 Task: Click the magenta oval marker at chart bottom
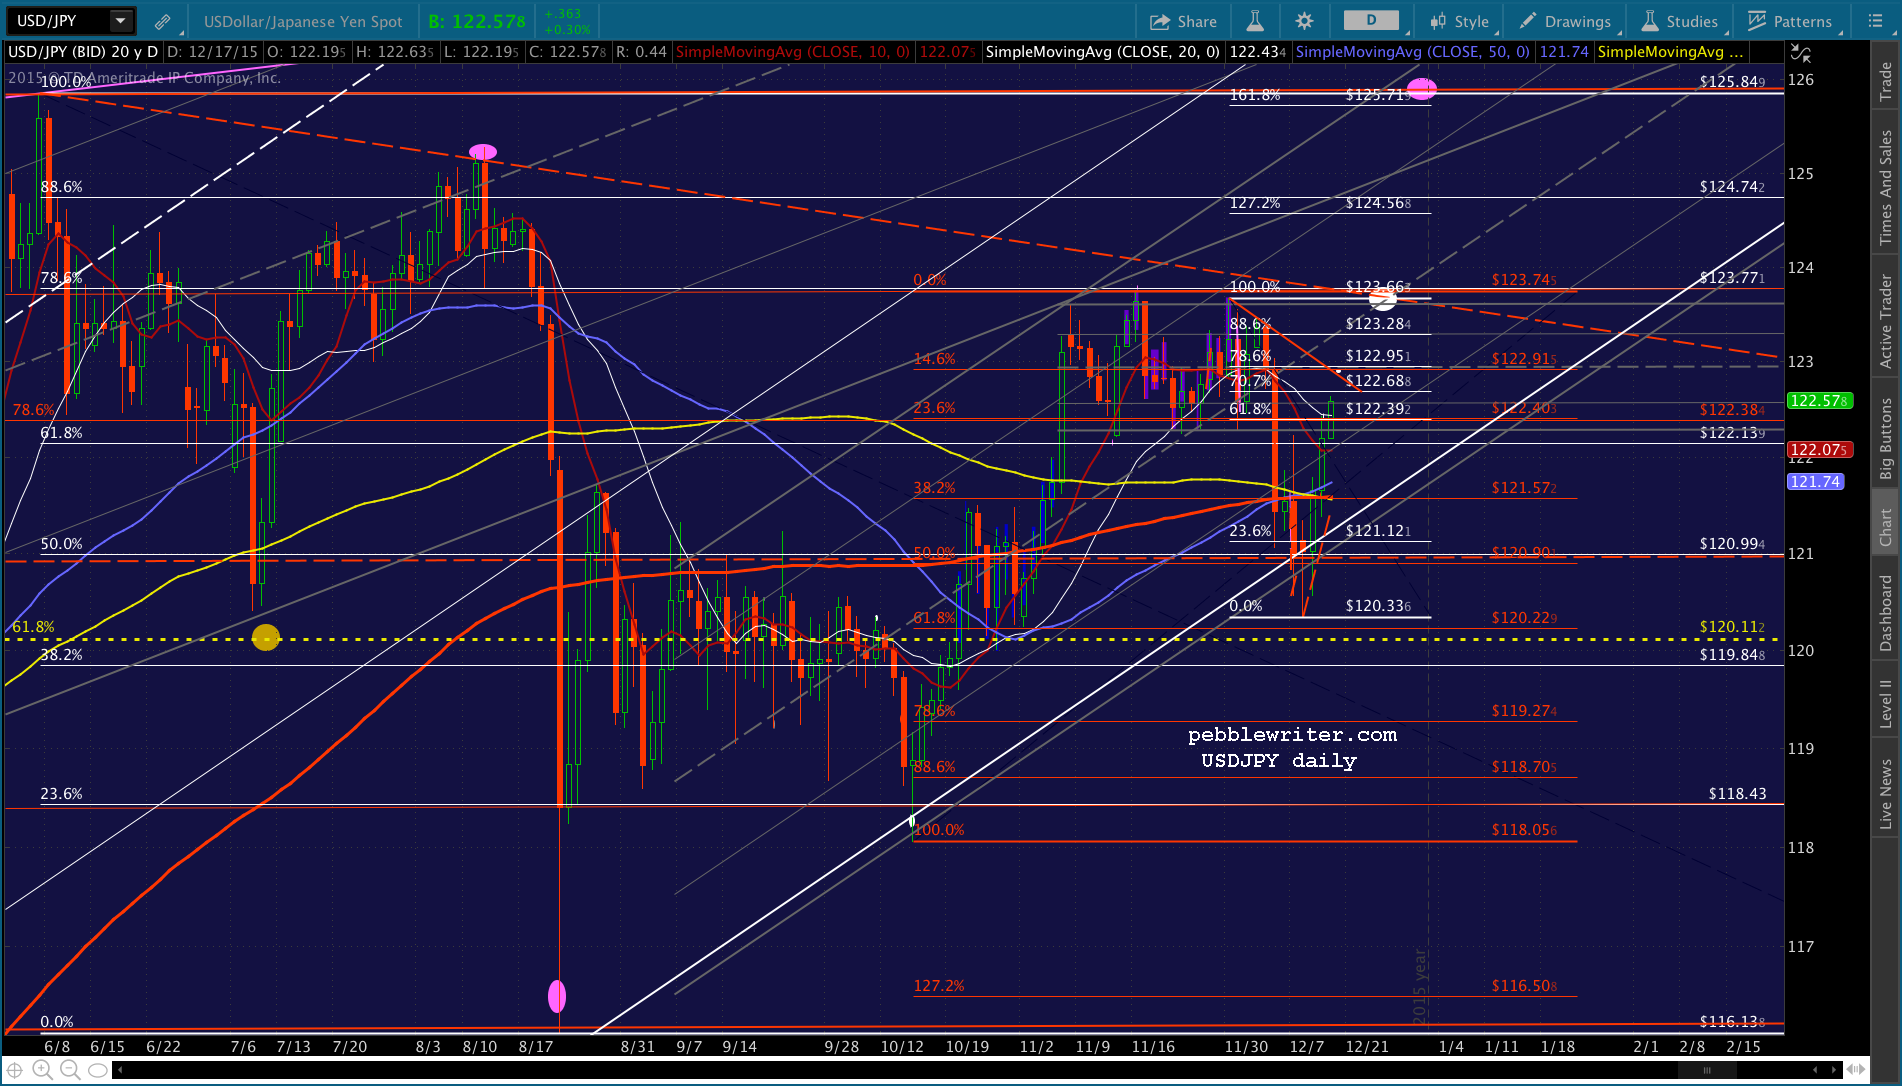point(557,996)
